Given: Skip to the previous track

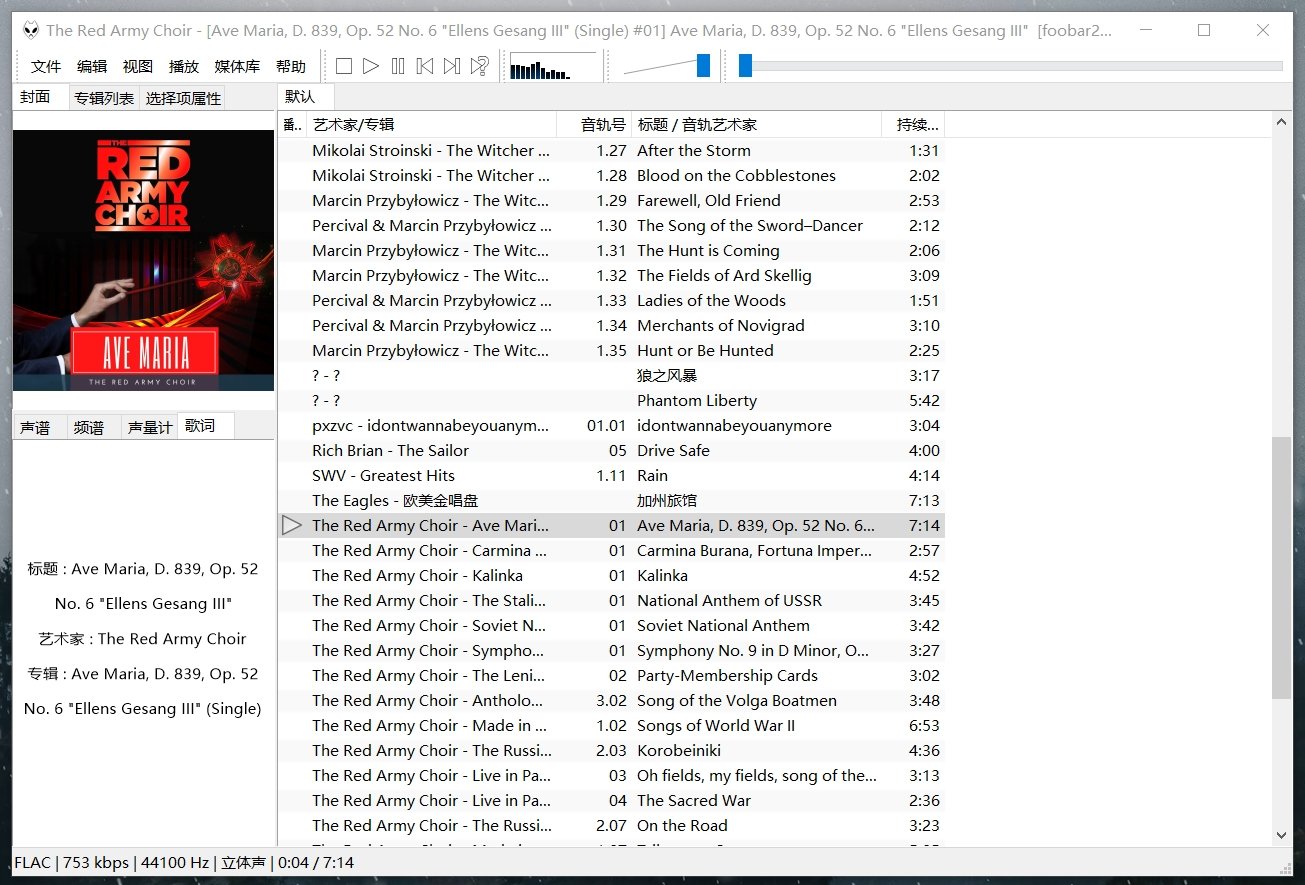Looking at the screenshot, I should [425, 67].
